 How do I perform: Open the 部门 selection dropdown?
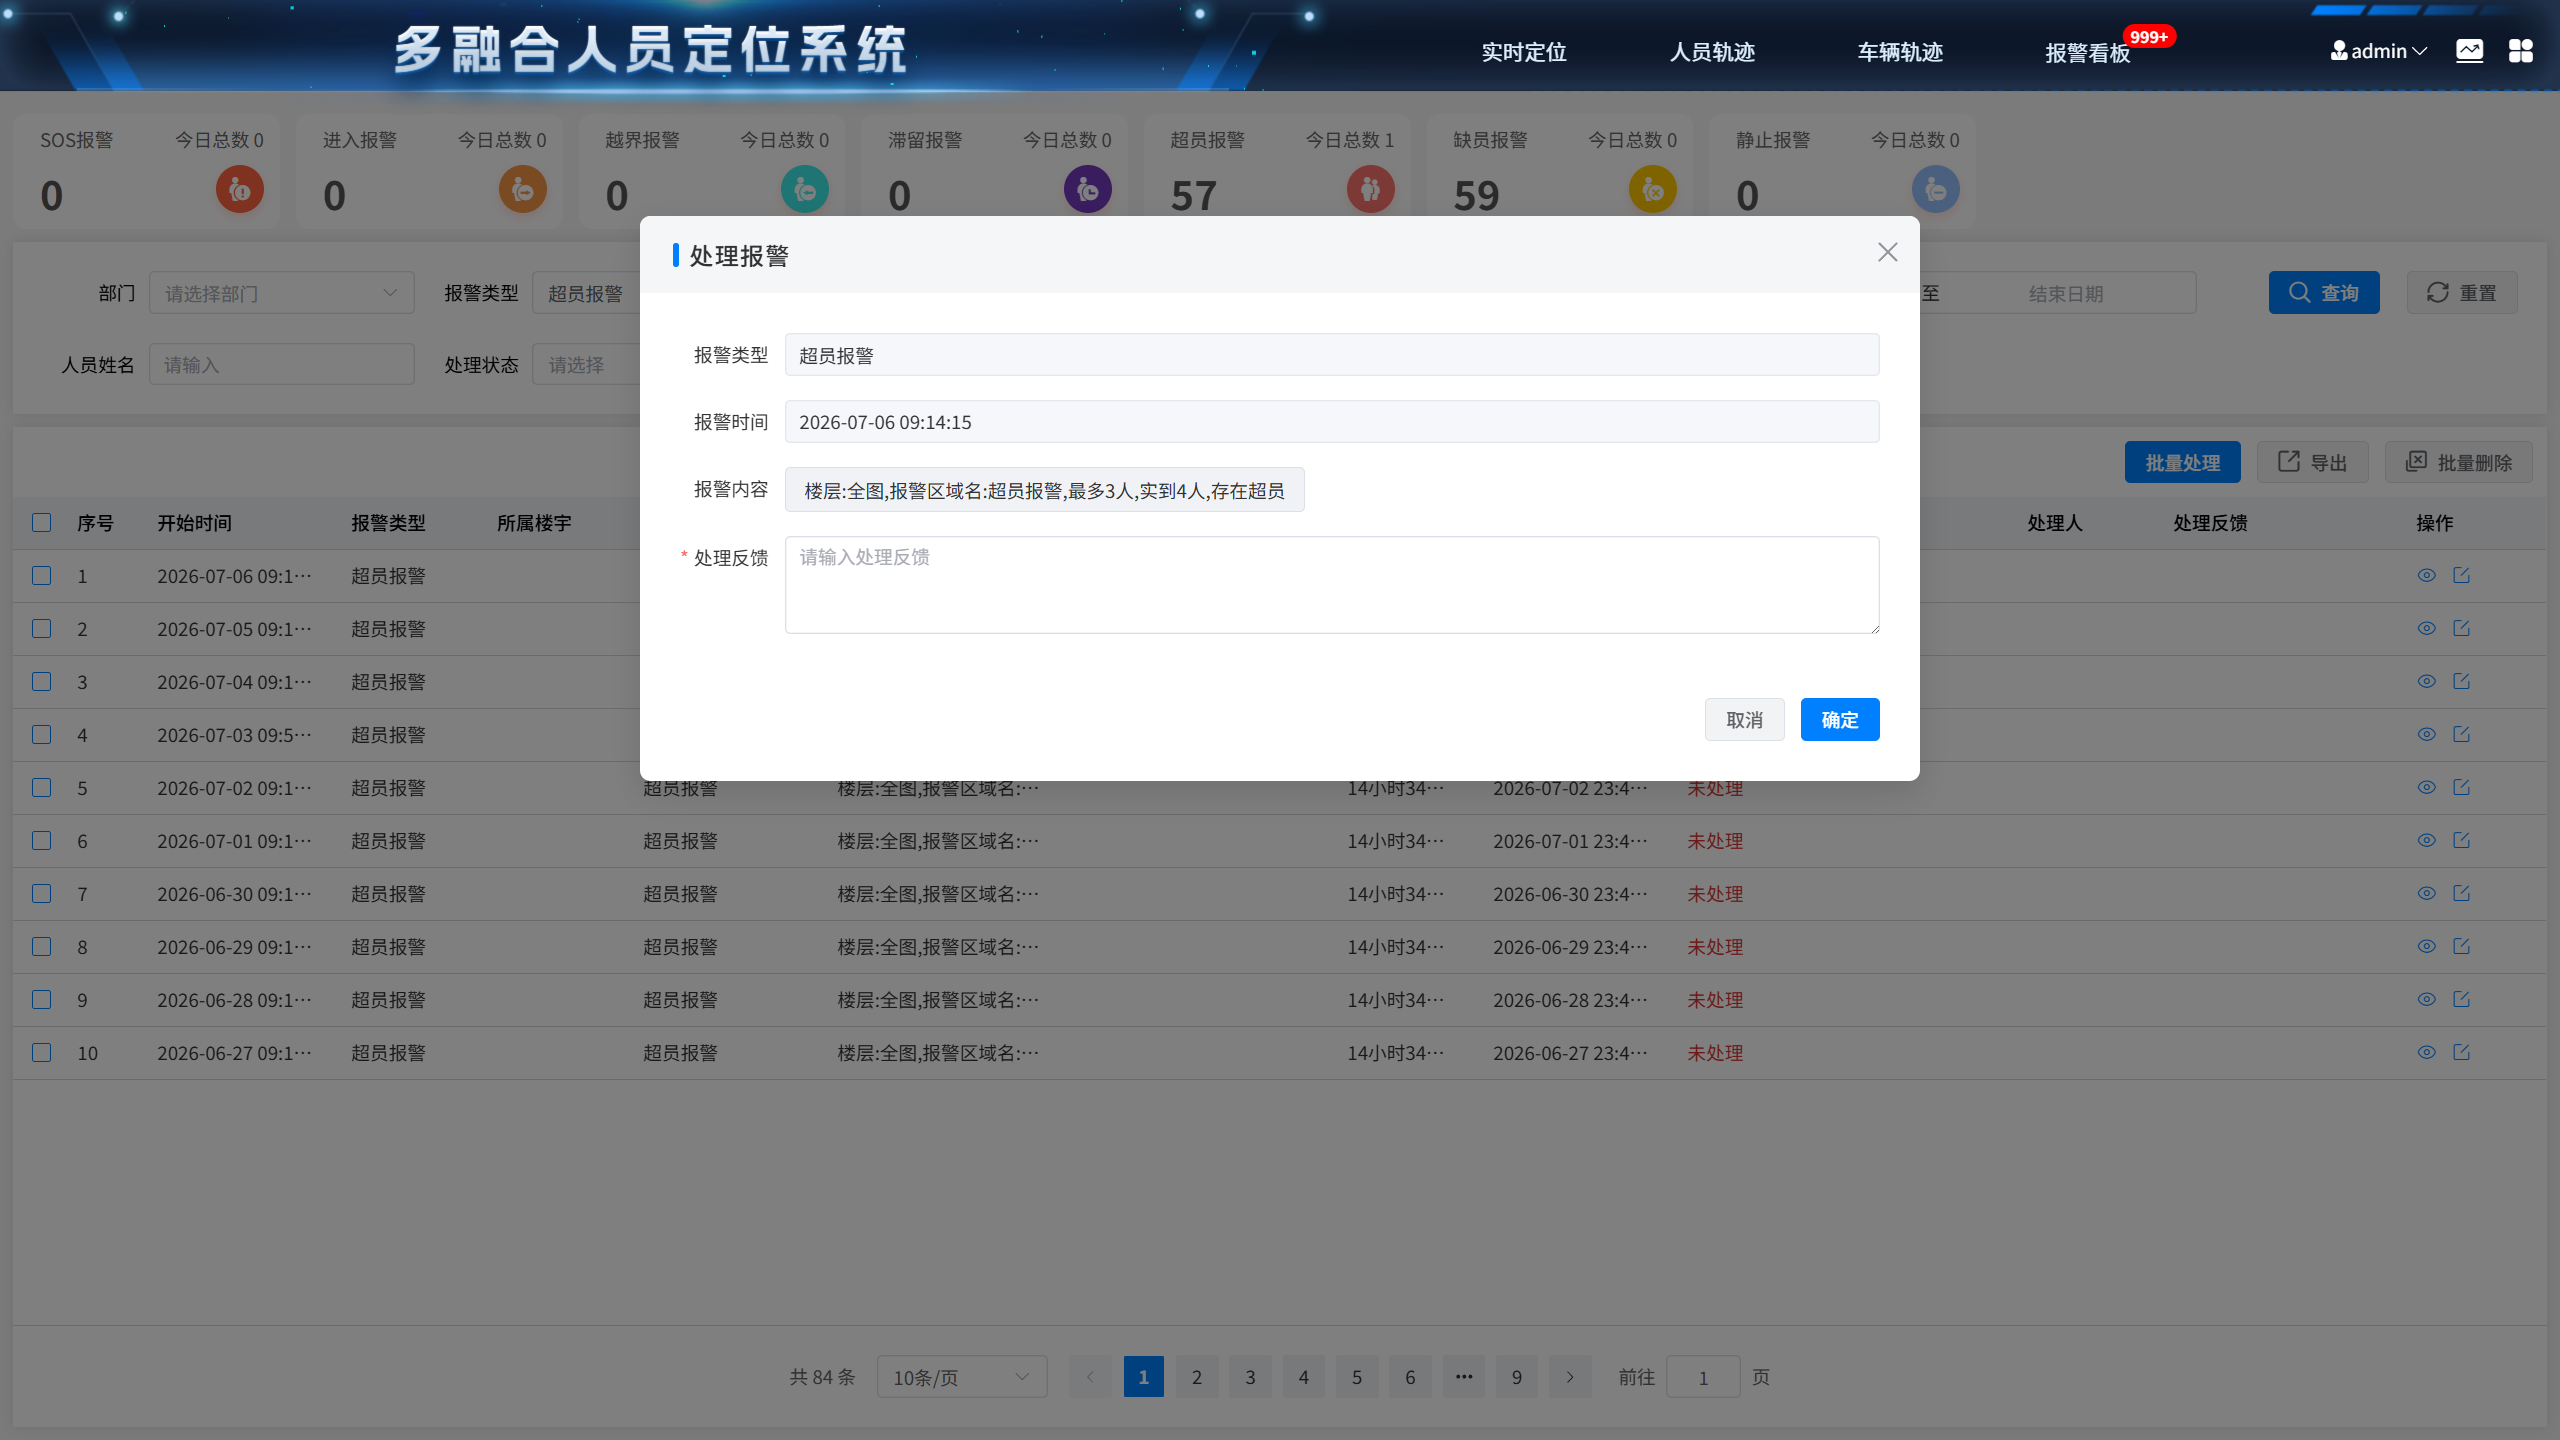tap(282, 293)
